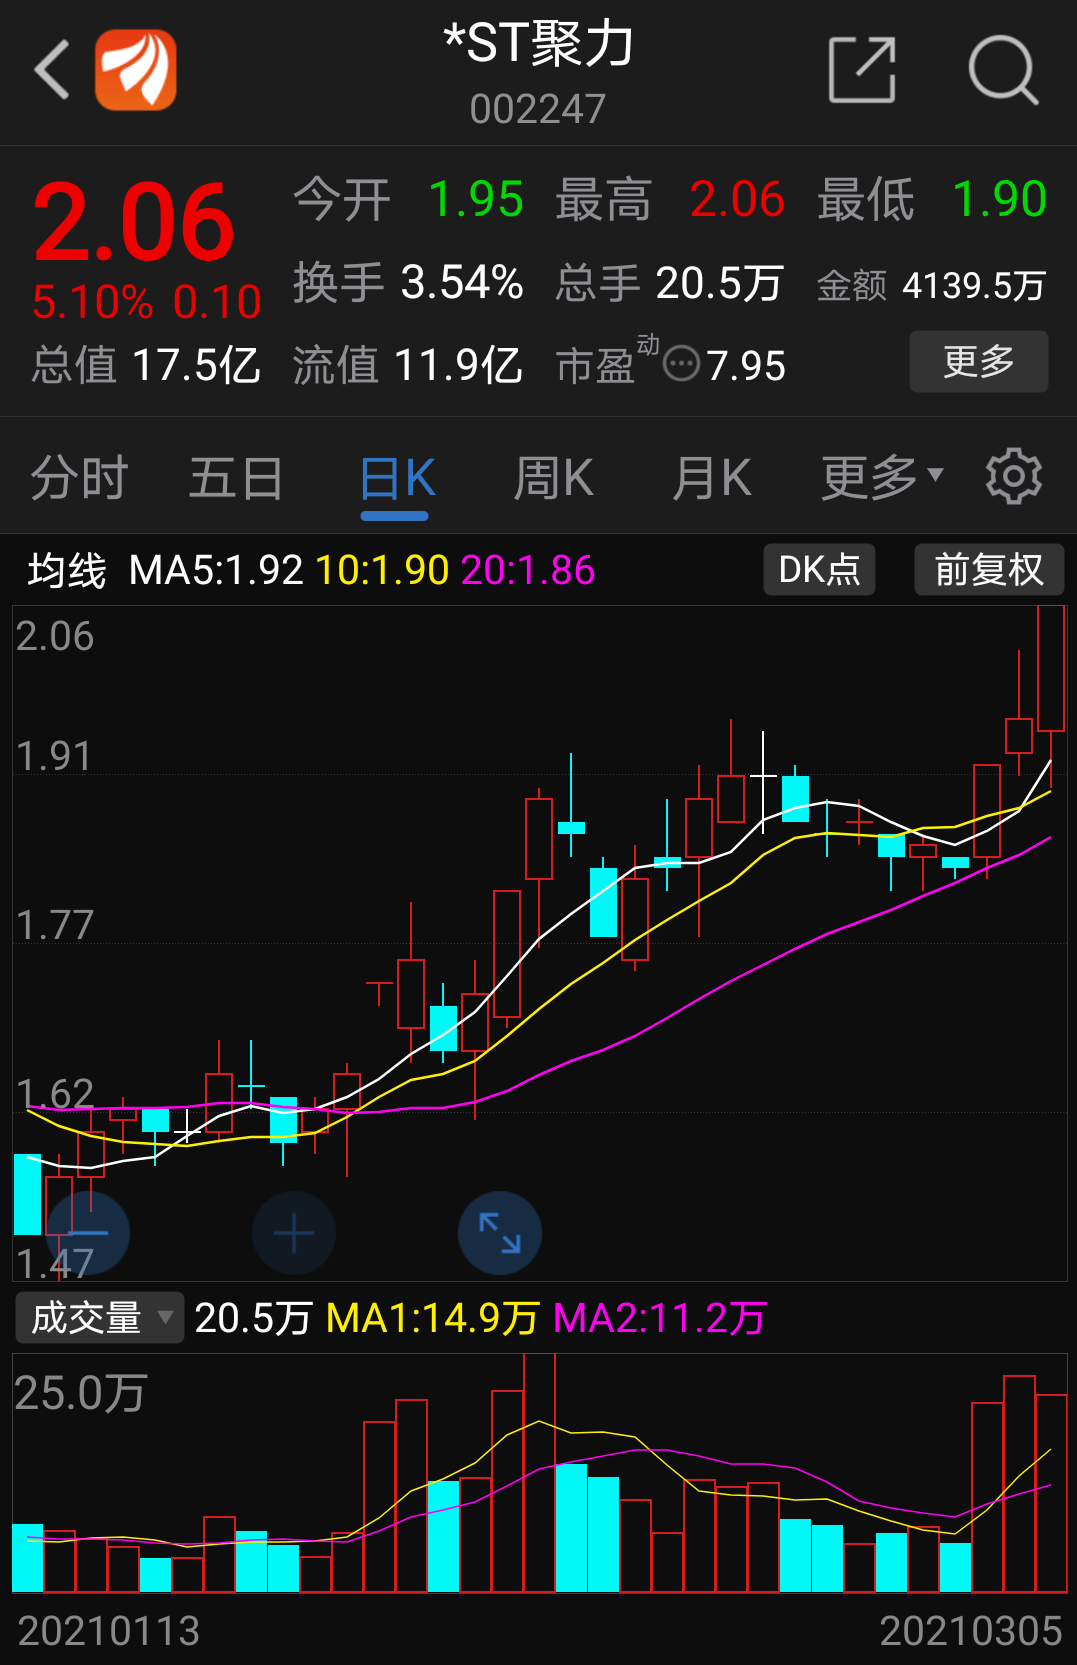Expand the 更多 chart period dropdown
This screenshot has height=1665, width=1077.
point(882,477)
